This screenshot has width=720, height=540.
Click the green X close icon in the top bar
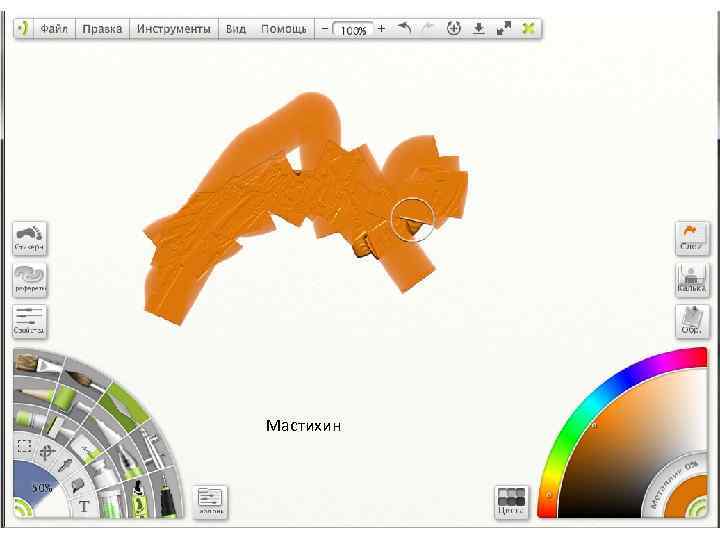[x=529, y=28]
